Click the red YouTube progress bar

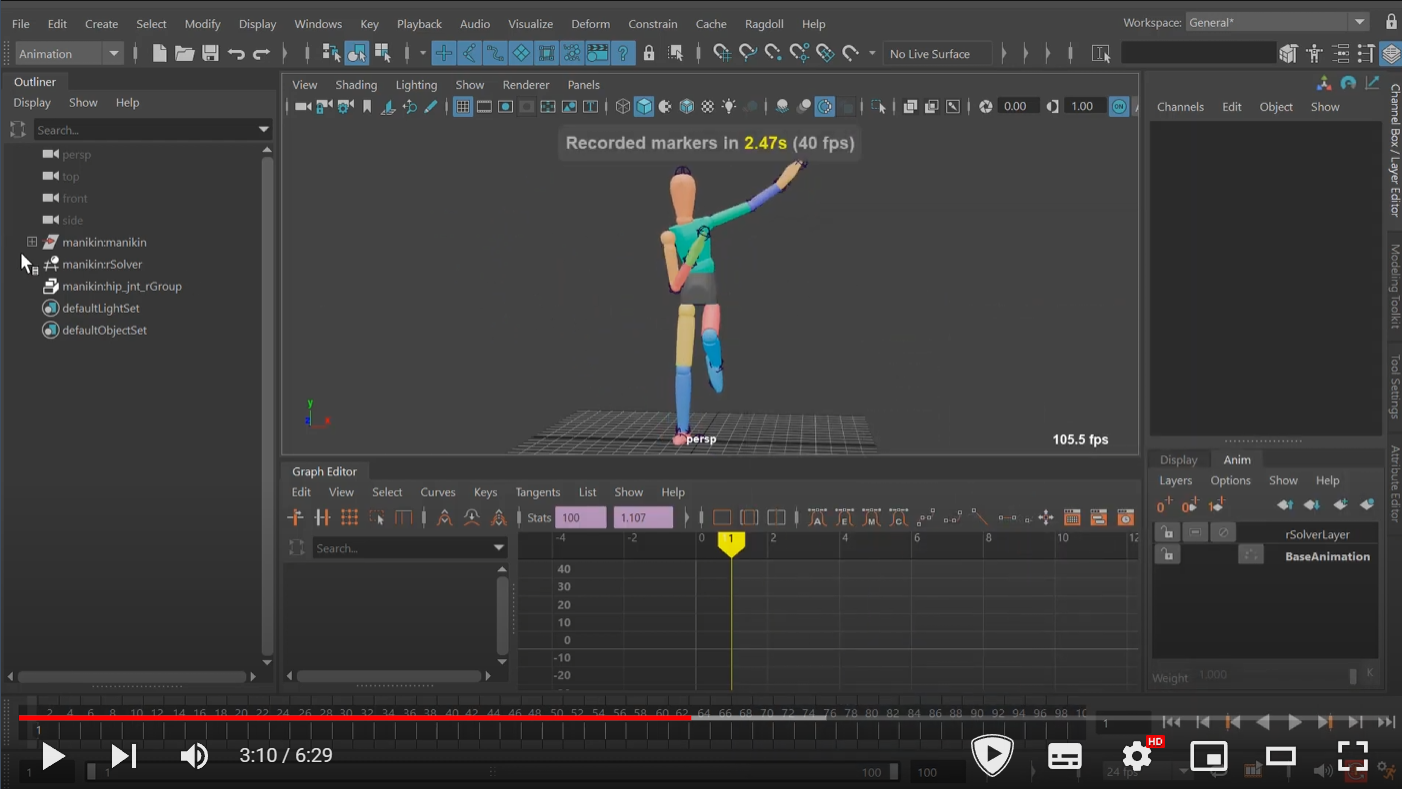pos(350,717)
